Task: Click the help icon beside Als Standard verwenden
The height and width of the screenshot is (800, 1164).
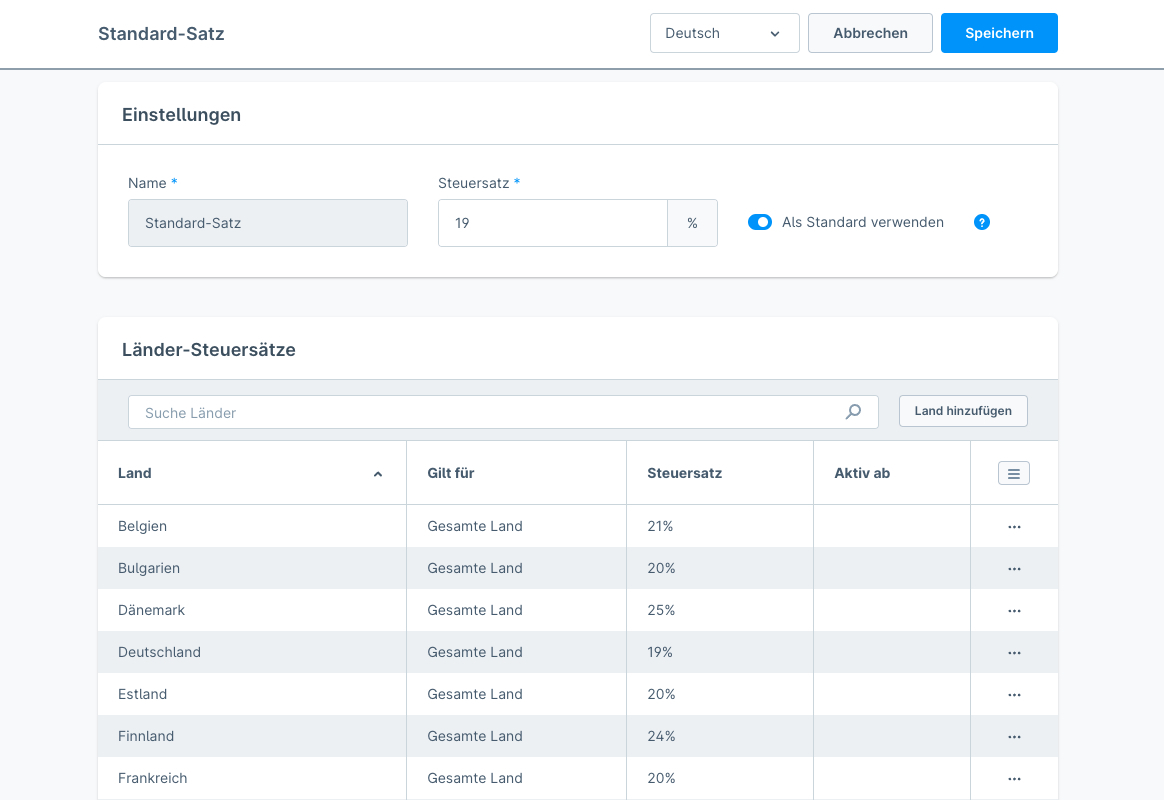Action: tap(982, 222)
